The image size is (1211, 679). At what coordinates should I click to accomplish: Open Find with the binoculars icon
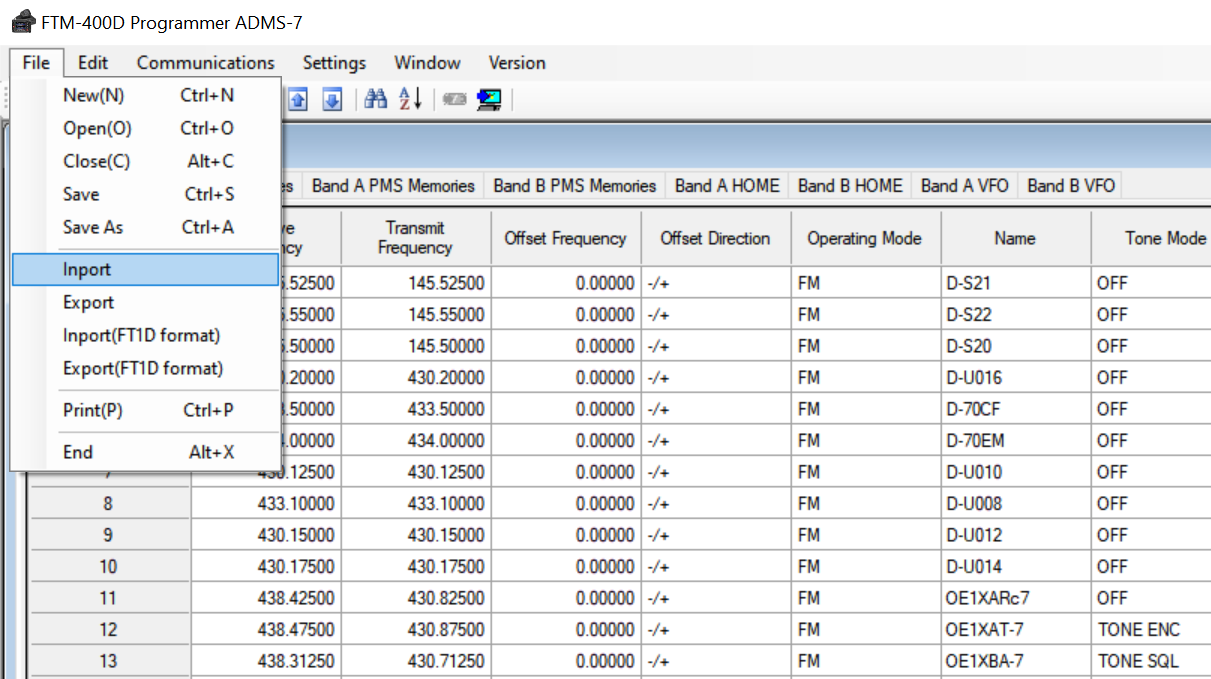click(x=376, y=98)
